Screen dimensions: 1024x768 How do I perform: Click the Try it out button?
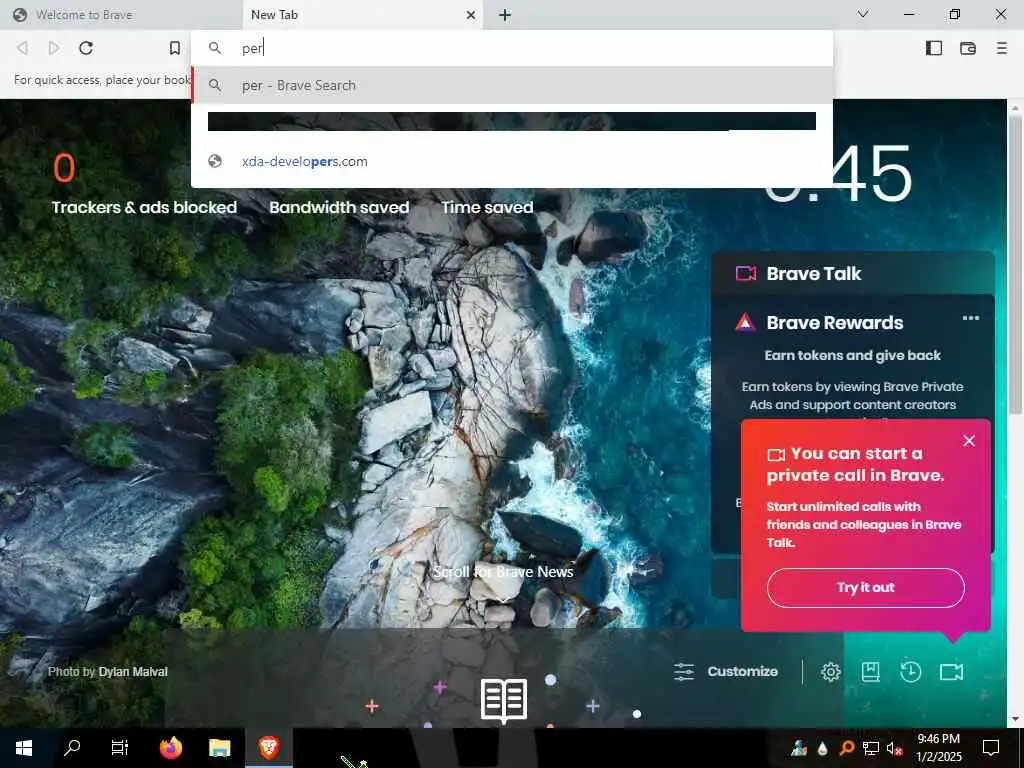coord(865,587)
